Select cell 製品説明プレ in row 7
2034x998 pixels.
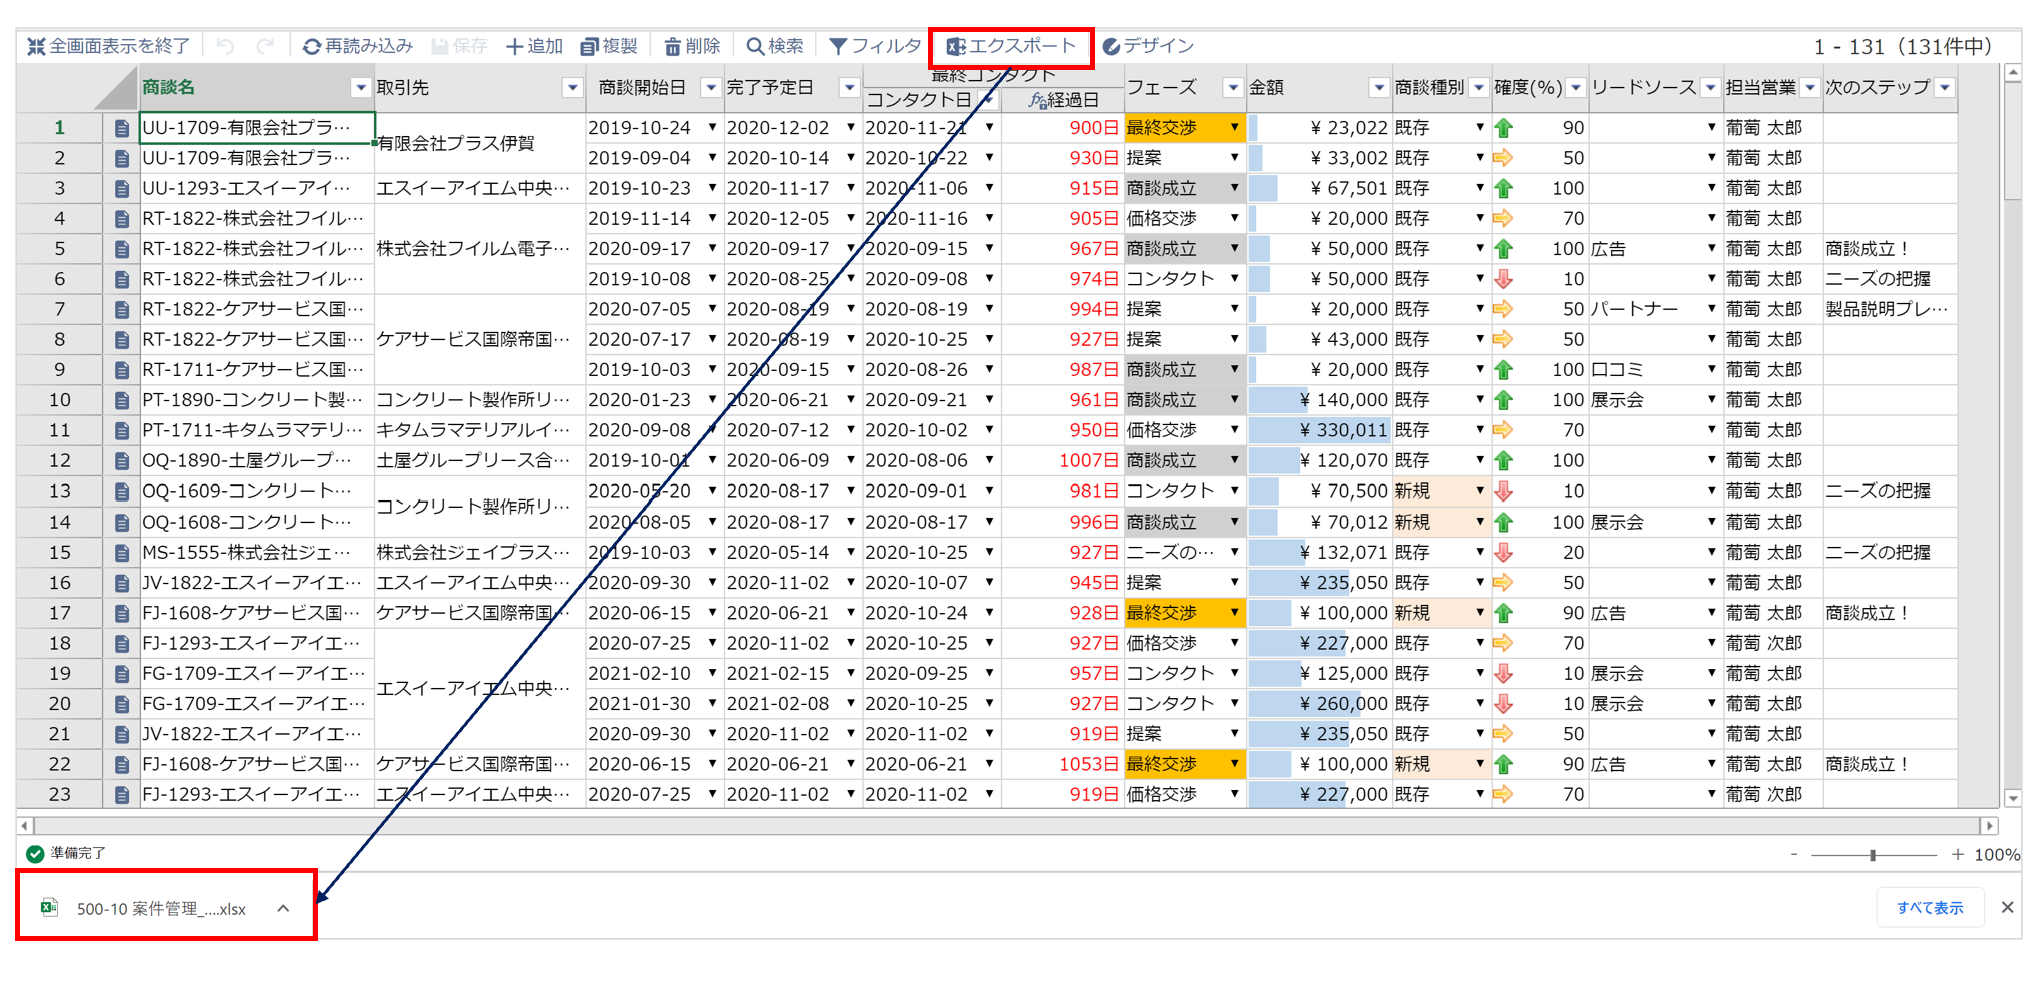coord(1889,309)
